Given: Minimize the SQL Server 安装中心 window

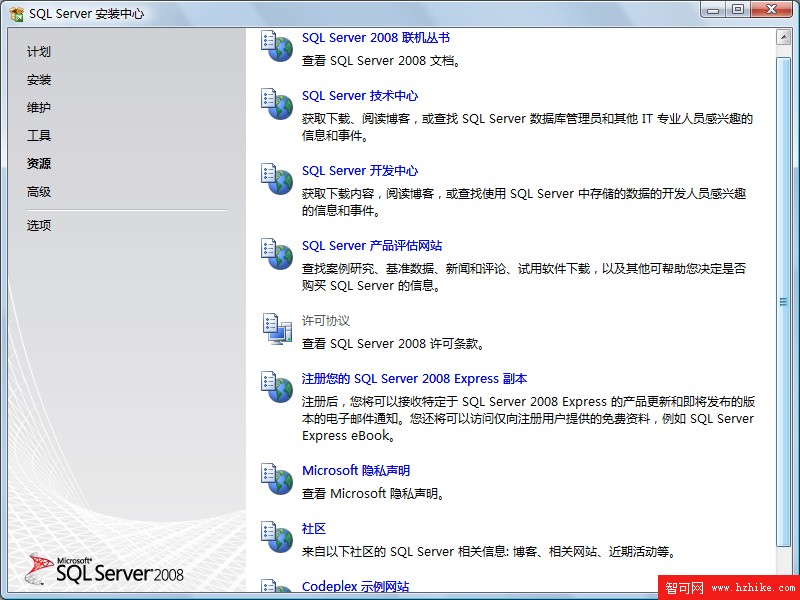Looking at the screenshot, I should coord(713,10).
